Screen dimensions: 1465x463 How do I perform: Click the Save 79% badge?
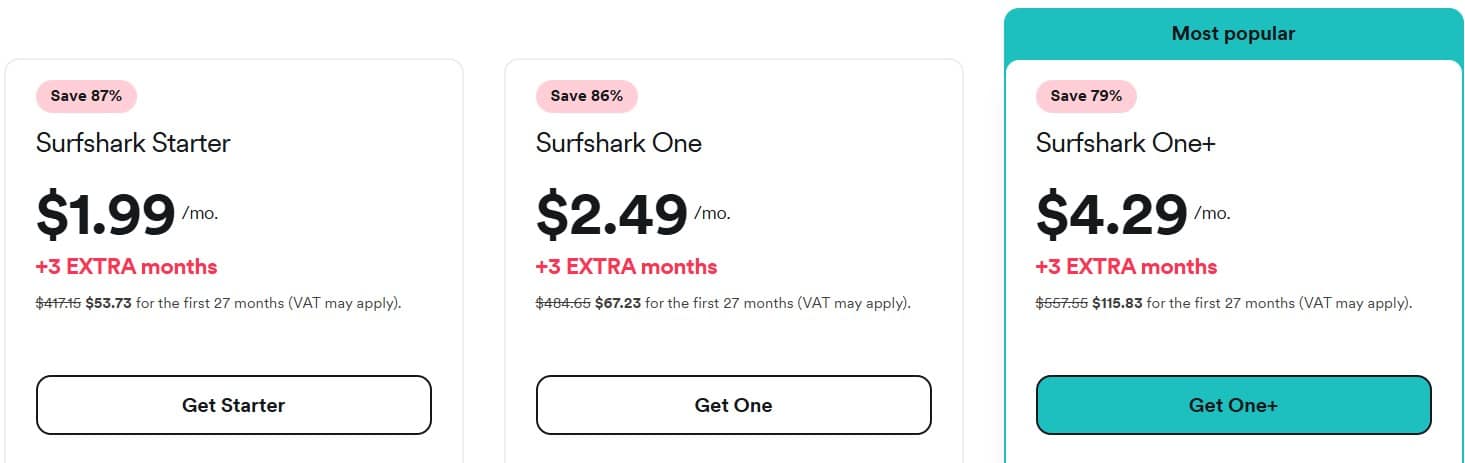pyautogui.click(x=1086, y=96)
